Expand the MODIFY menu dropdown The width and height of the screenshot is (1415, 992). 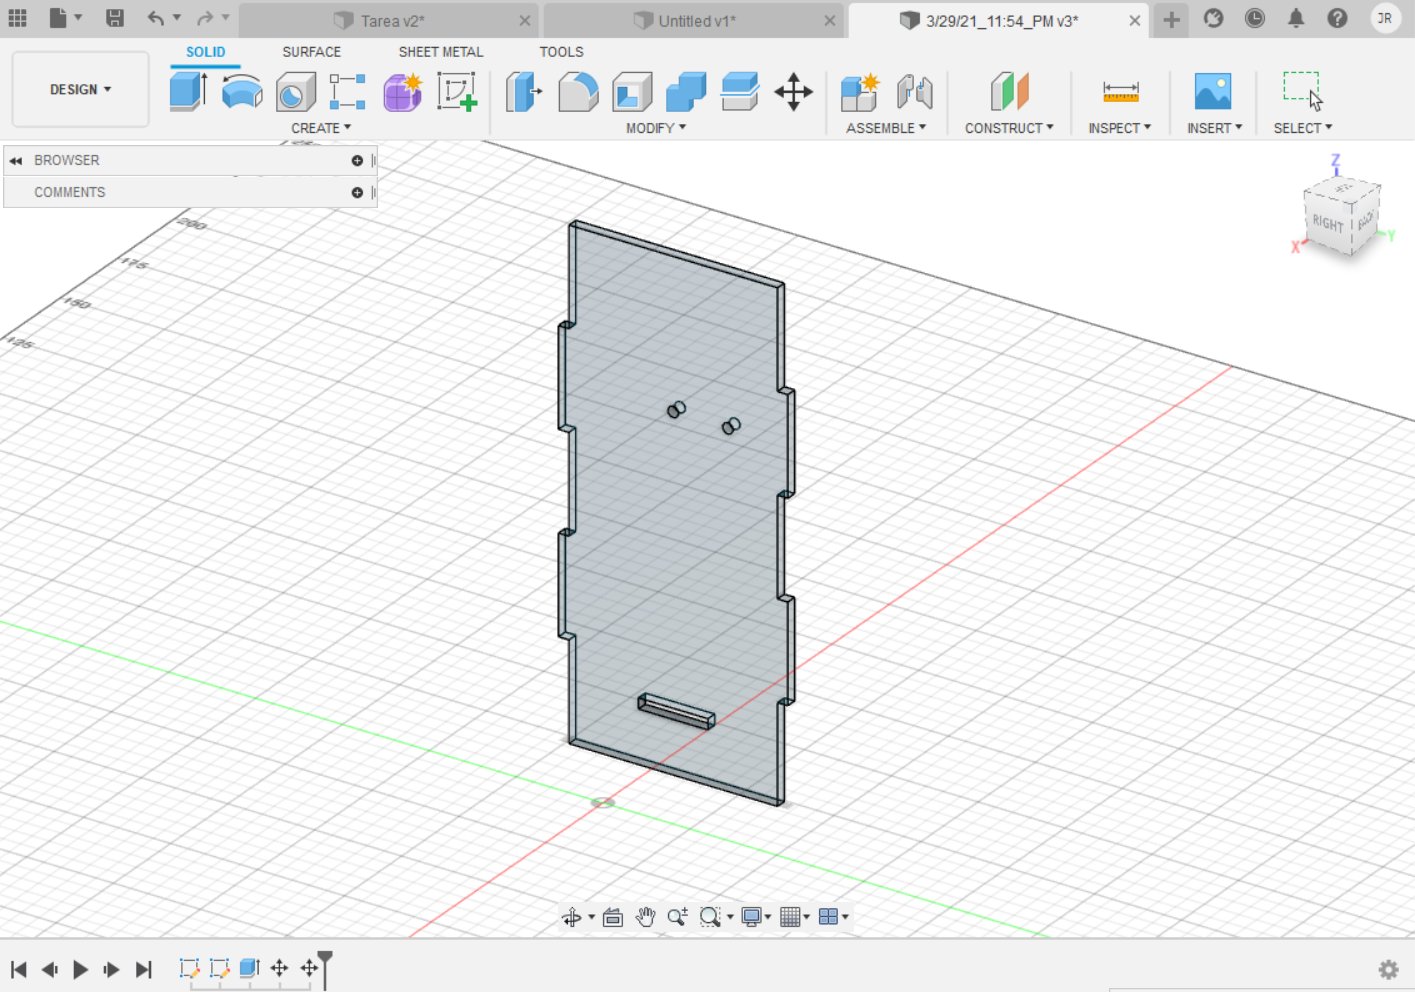[x=656, y=128]
